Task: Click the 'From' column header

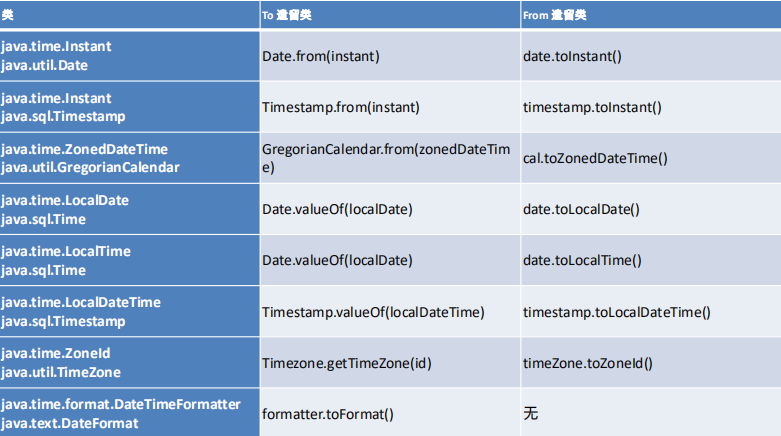Action: [651, 15]
